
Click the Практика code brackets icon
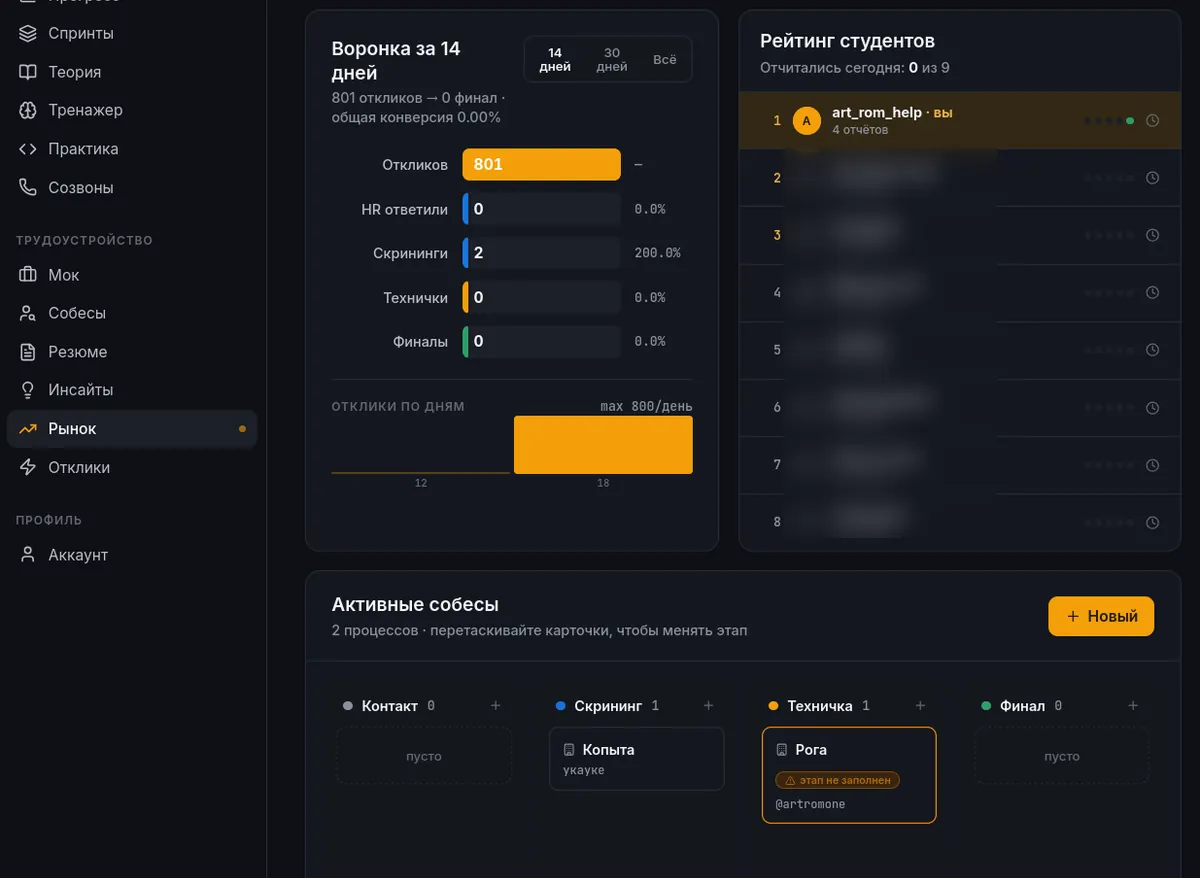pyautogui.click(x=28, y=149)
